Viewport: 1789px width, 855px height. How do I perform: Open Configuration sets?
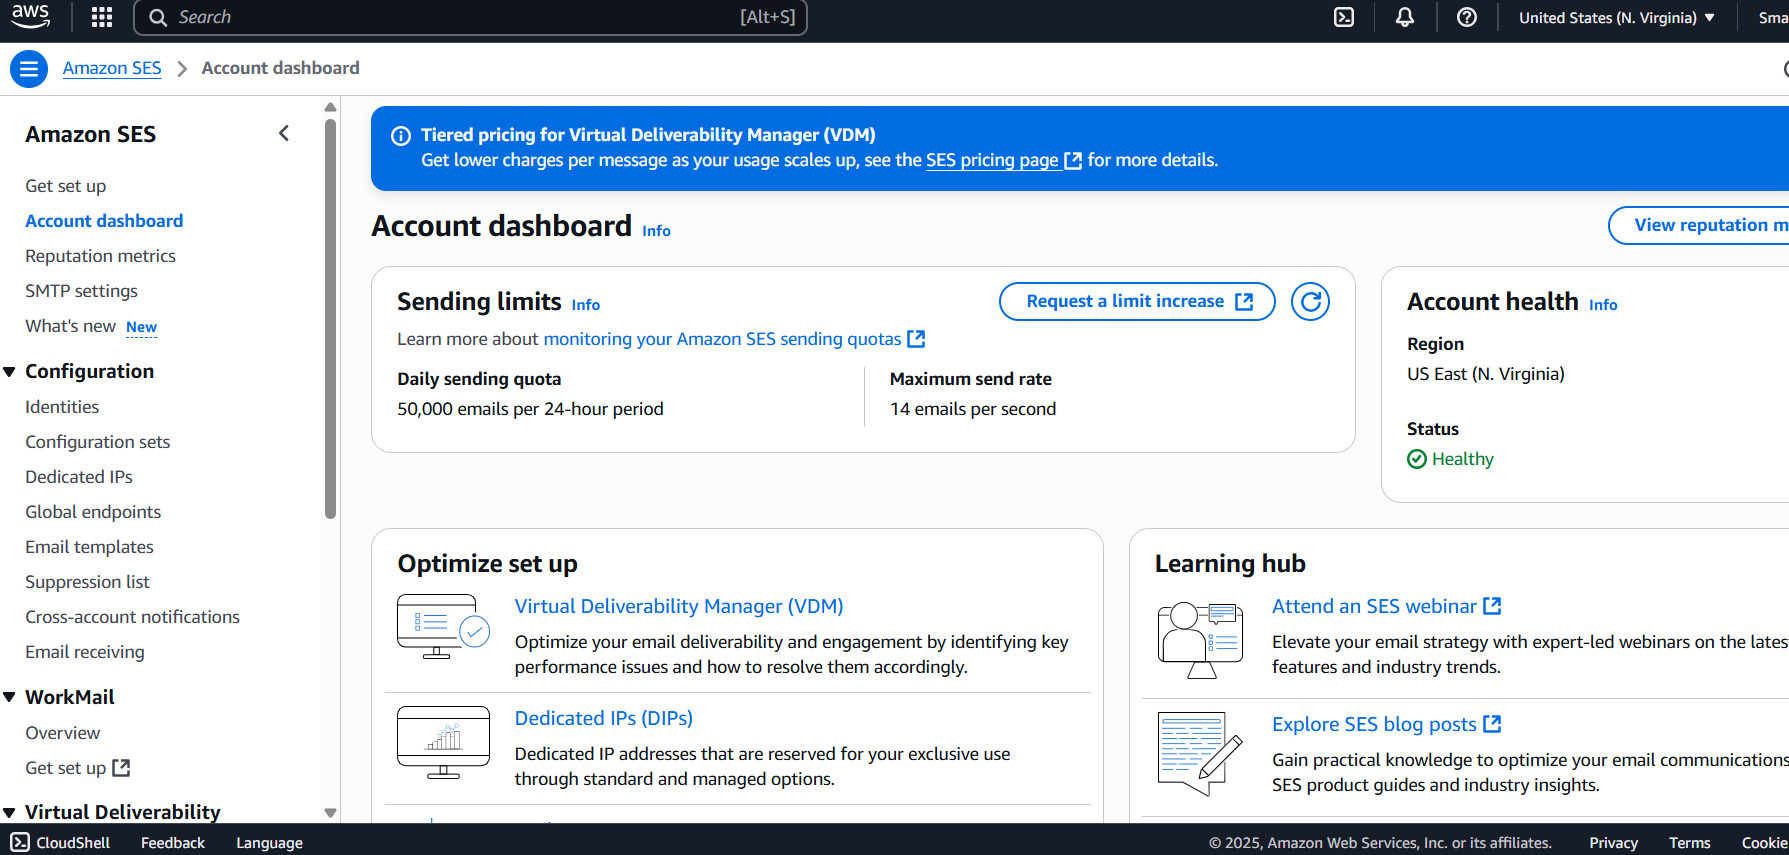[x=97, y=442]
